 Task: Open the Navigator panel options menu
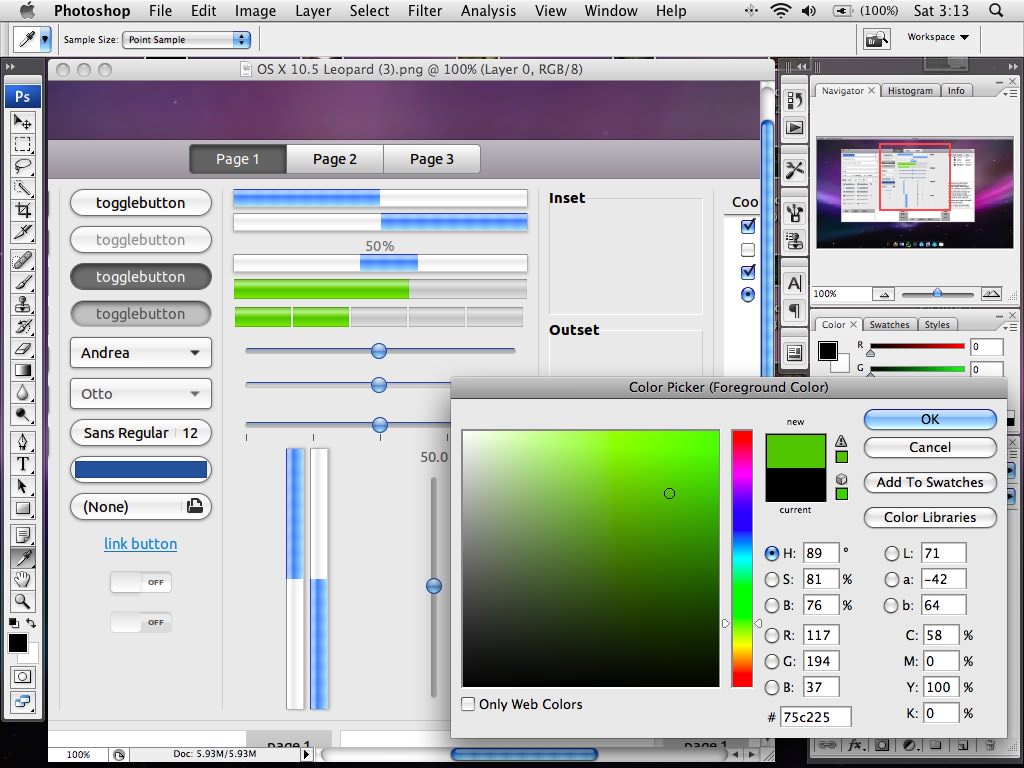point(1010,93)
